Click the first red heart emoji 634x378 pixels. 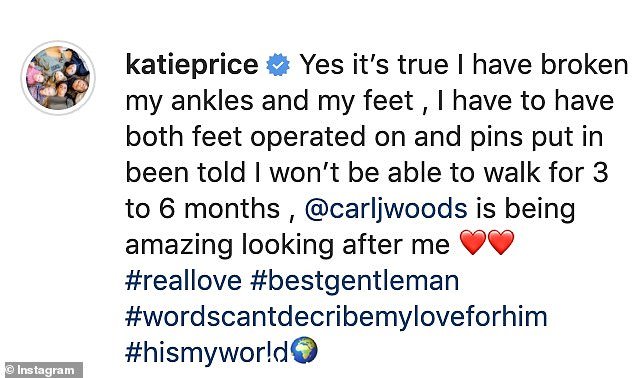(473, 243)
